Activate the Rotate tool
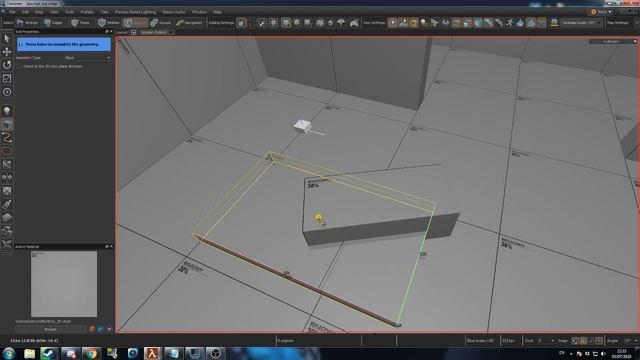The height and width of the screenshot is (360, 640). pyautogui.click(x=7, y=65)
